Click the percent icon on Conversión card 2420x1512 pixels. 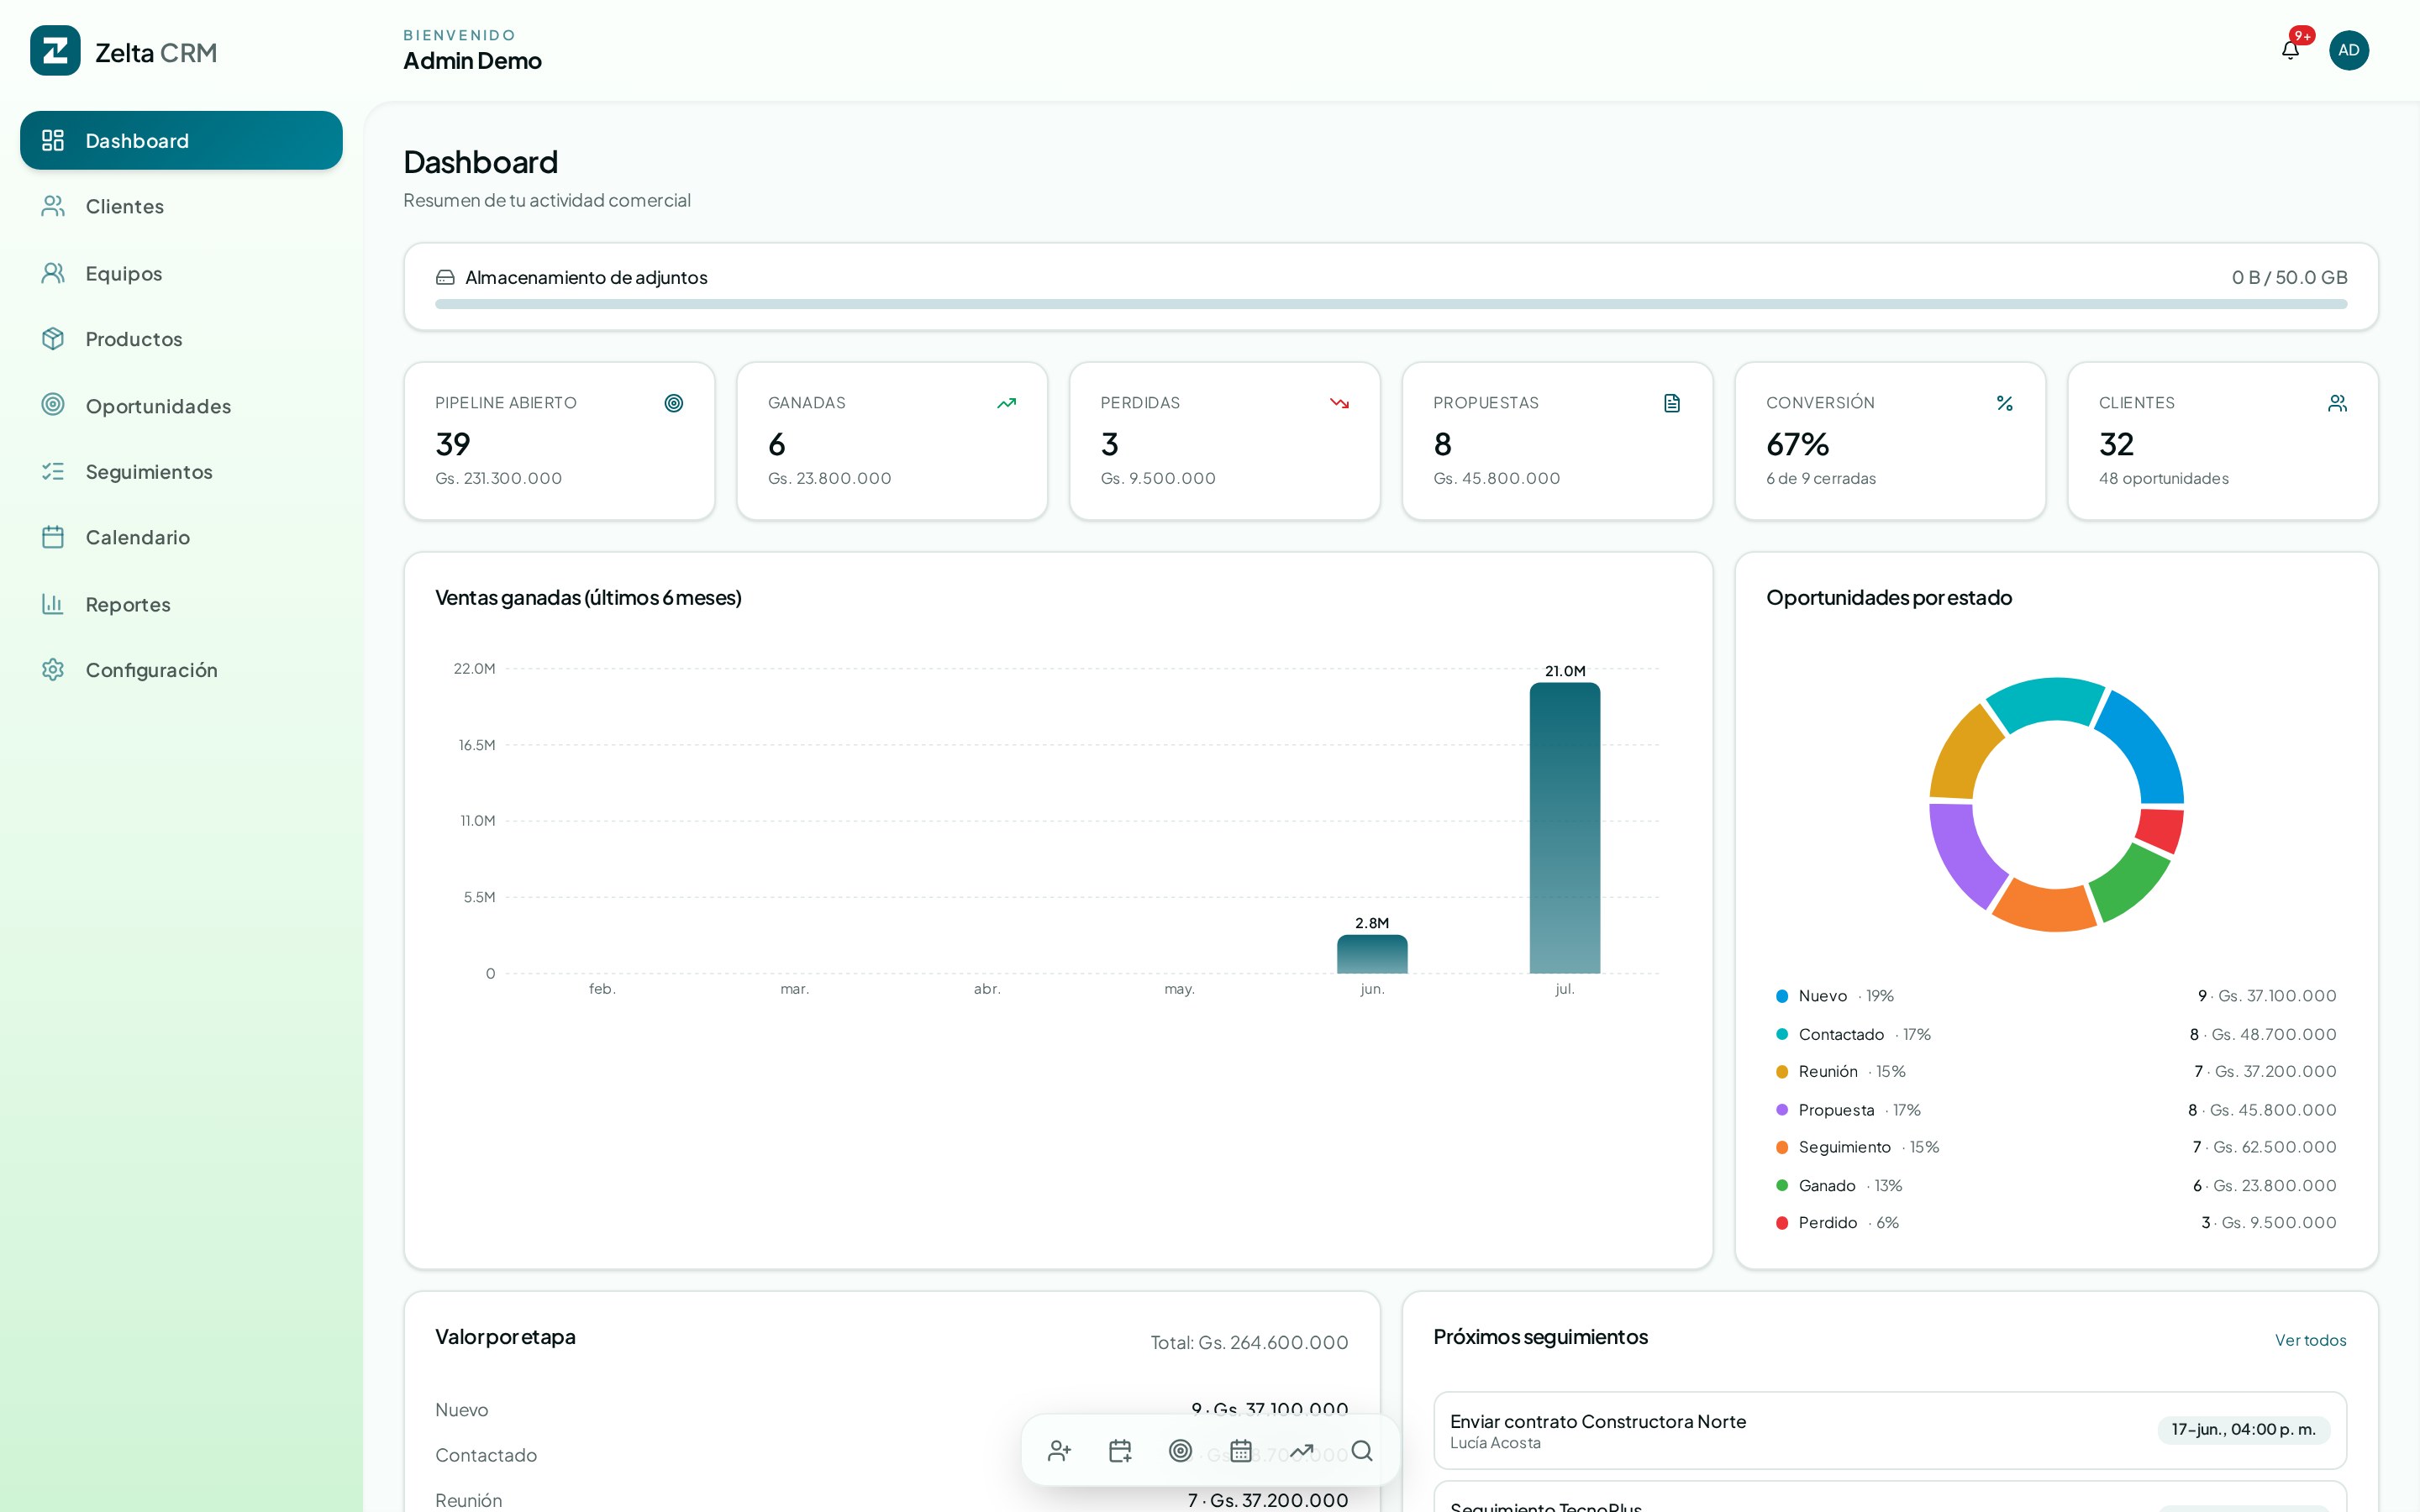click(2004, 403)
